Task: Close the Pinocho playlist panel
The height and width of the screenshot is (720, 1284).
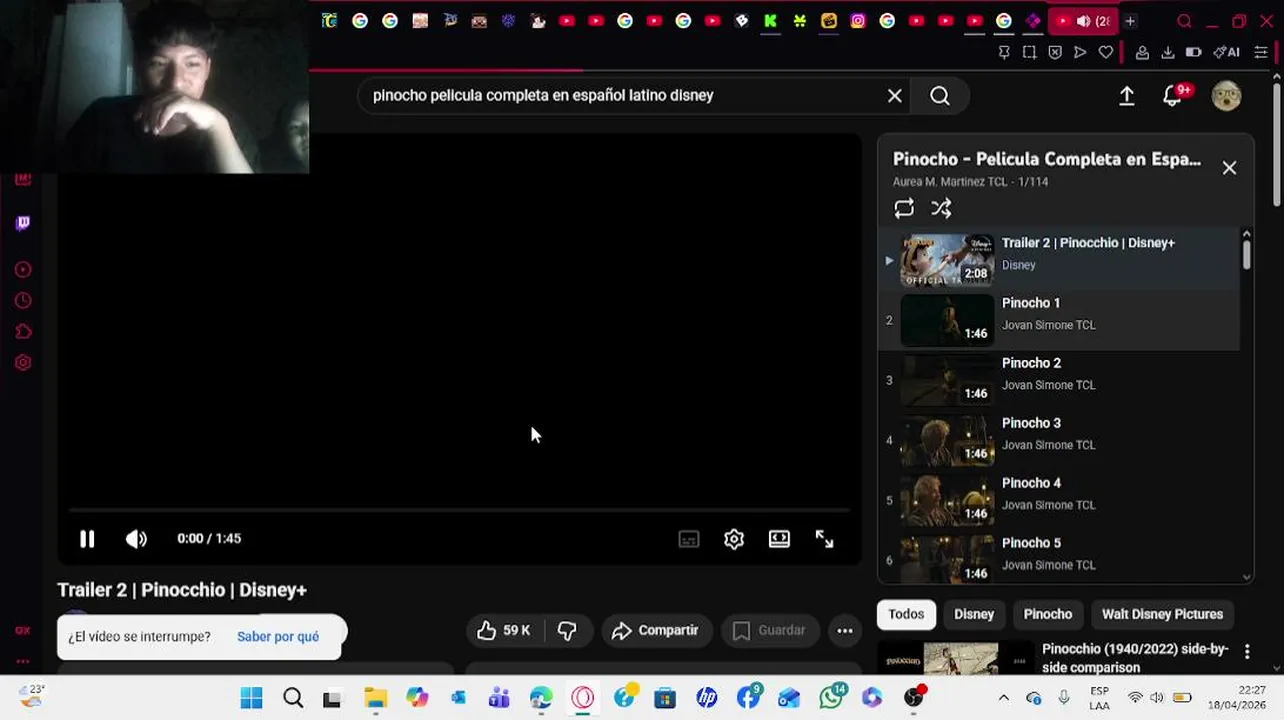Action: (1229, 168)
